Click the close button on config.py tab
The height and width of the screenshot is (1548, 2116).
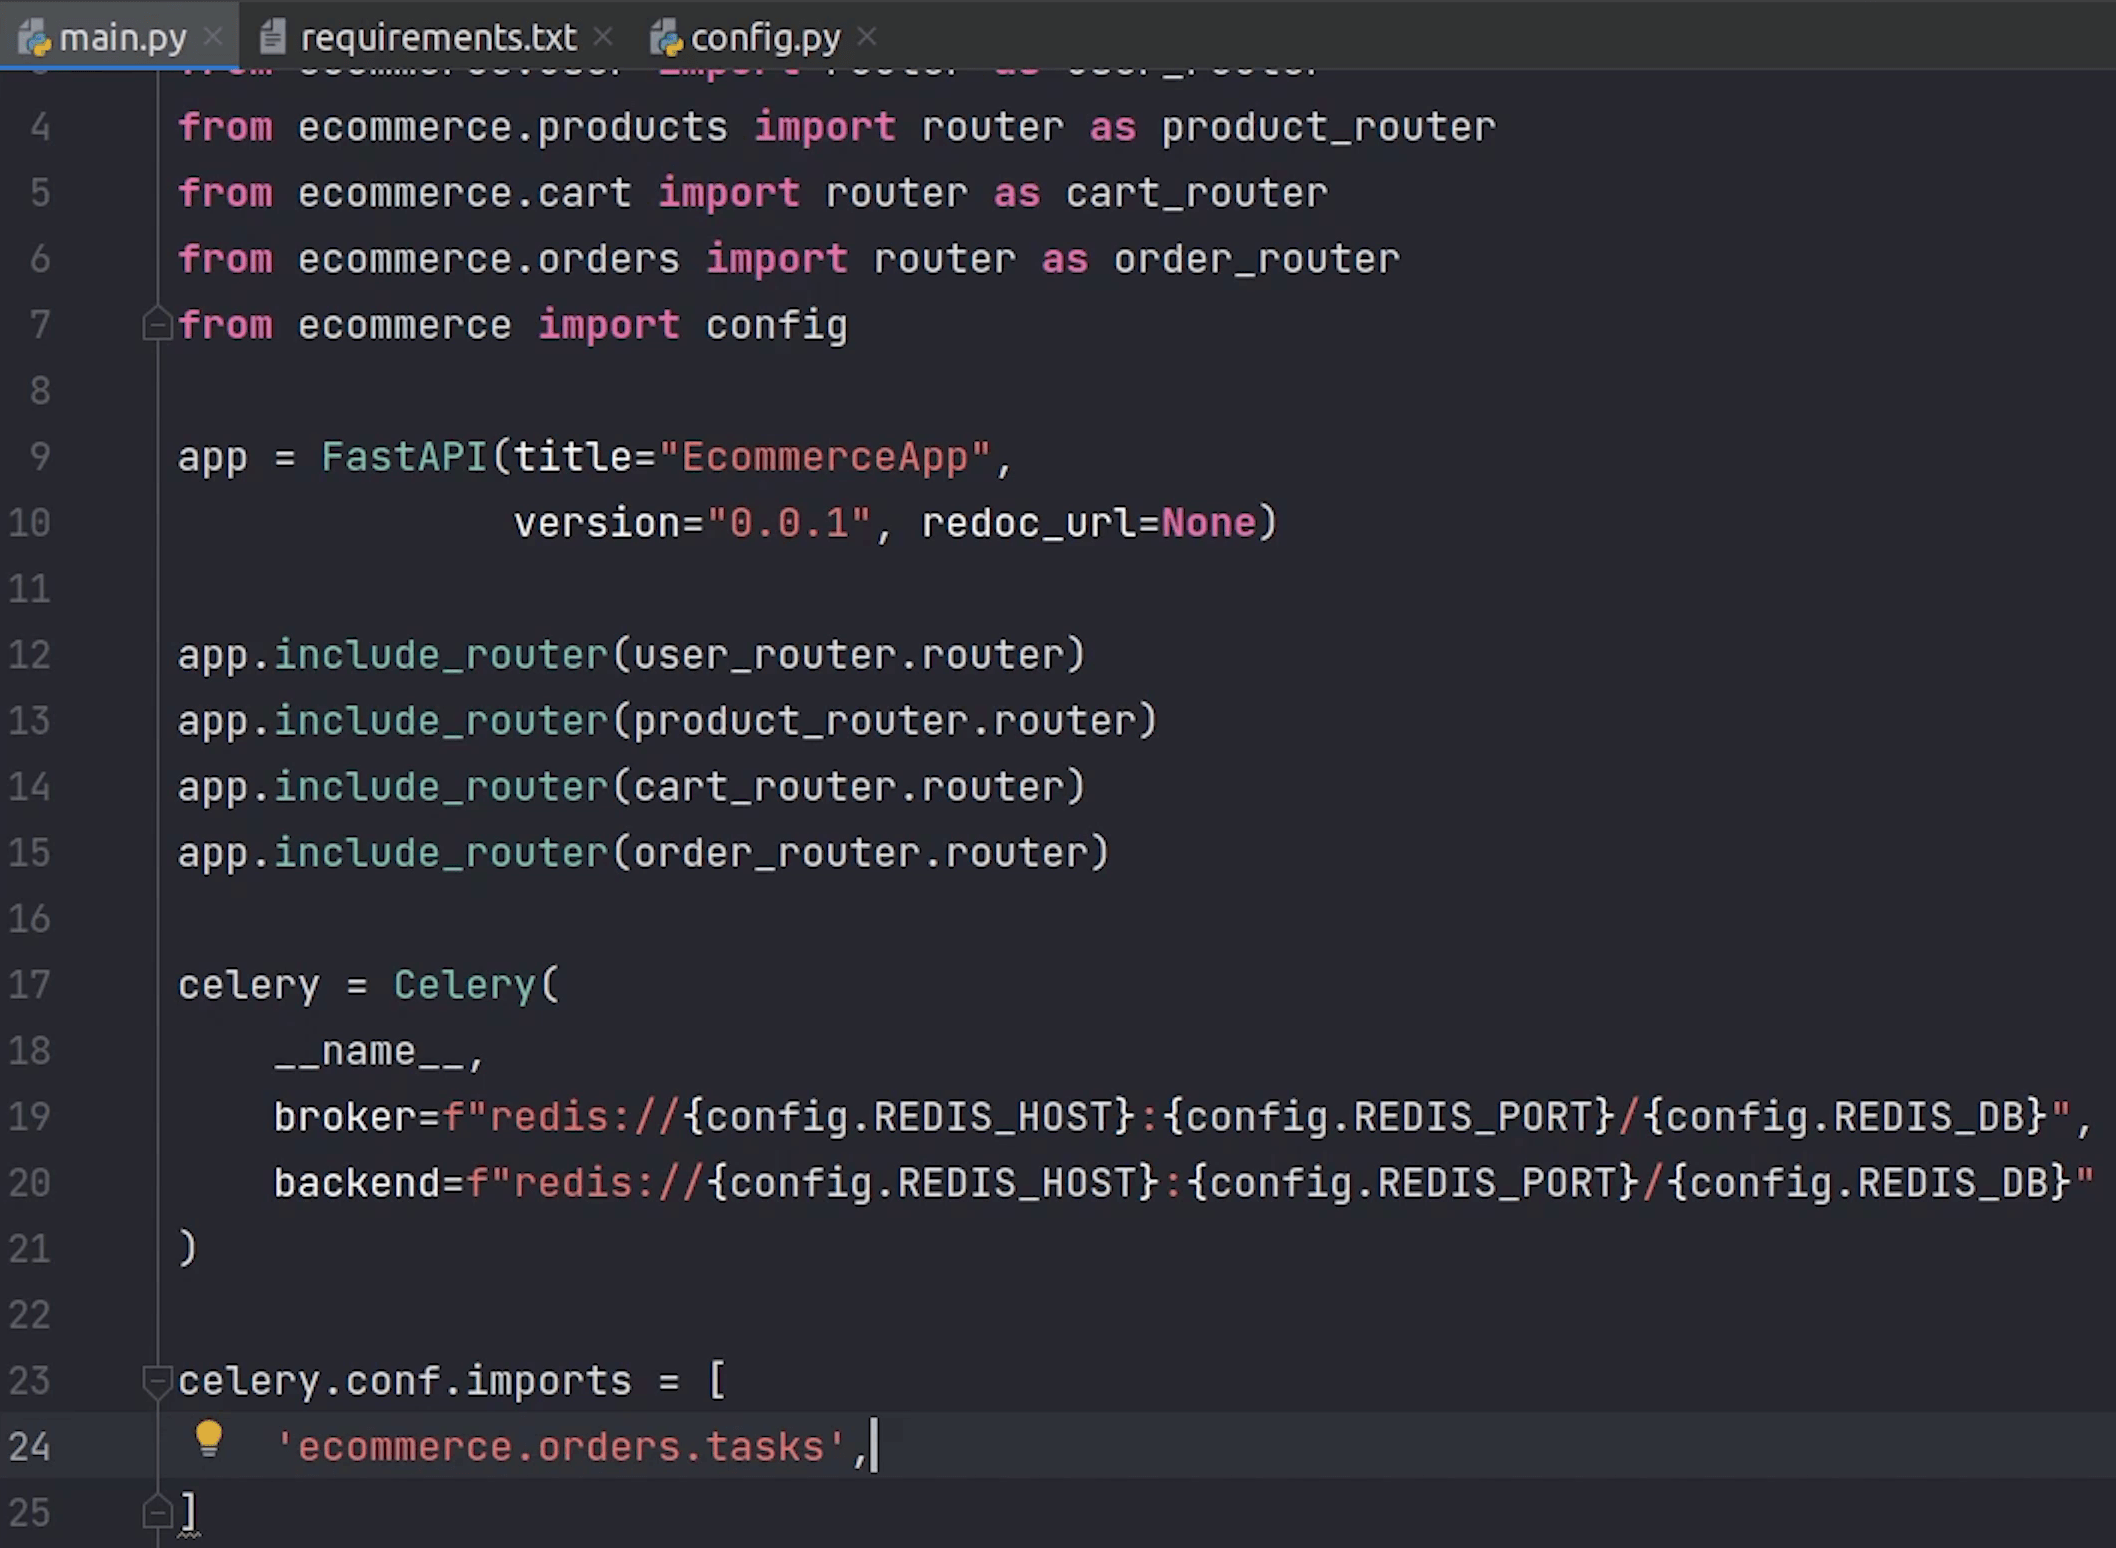click(x=866, y=36)
